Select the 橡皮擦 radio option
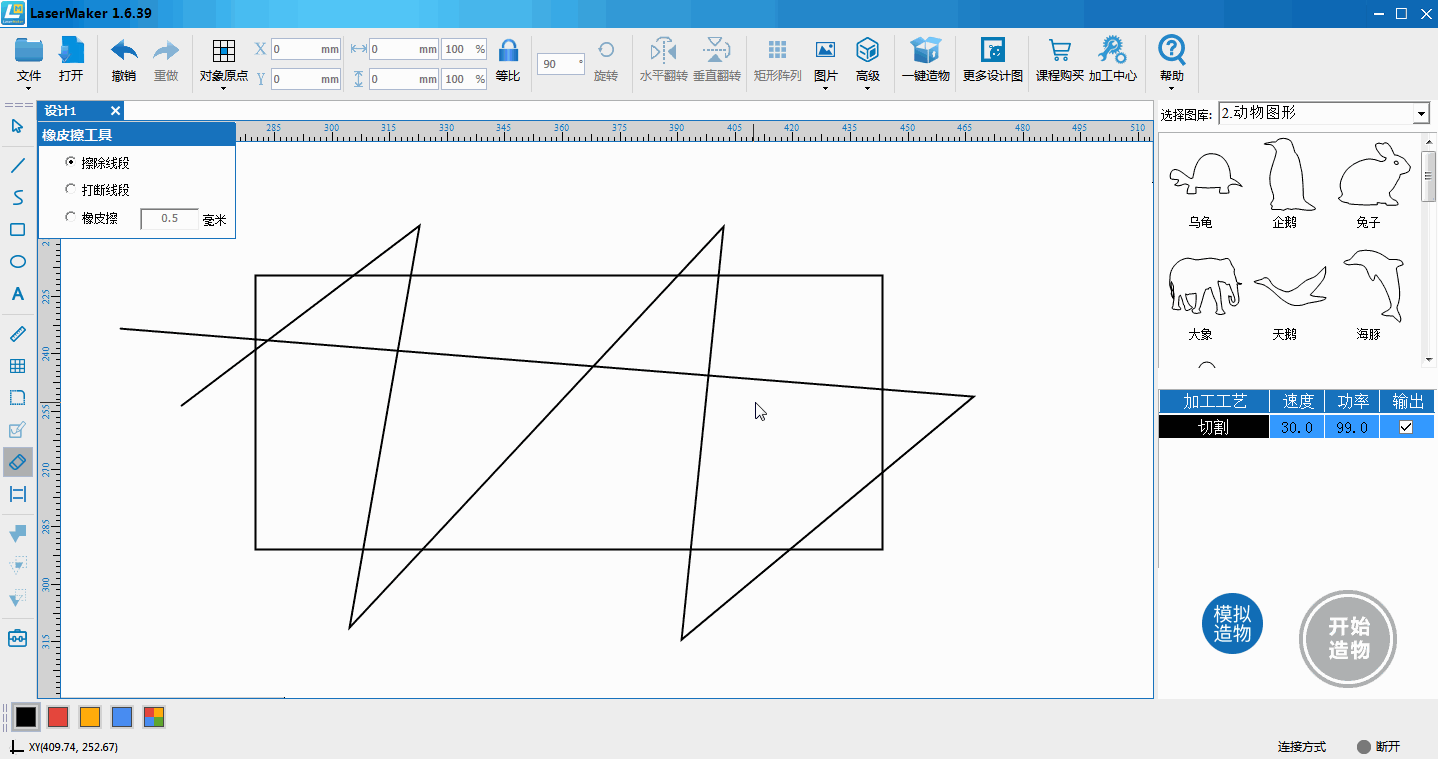 pyautogui.click(x=70, y=217)
